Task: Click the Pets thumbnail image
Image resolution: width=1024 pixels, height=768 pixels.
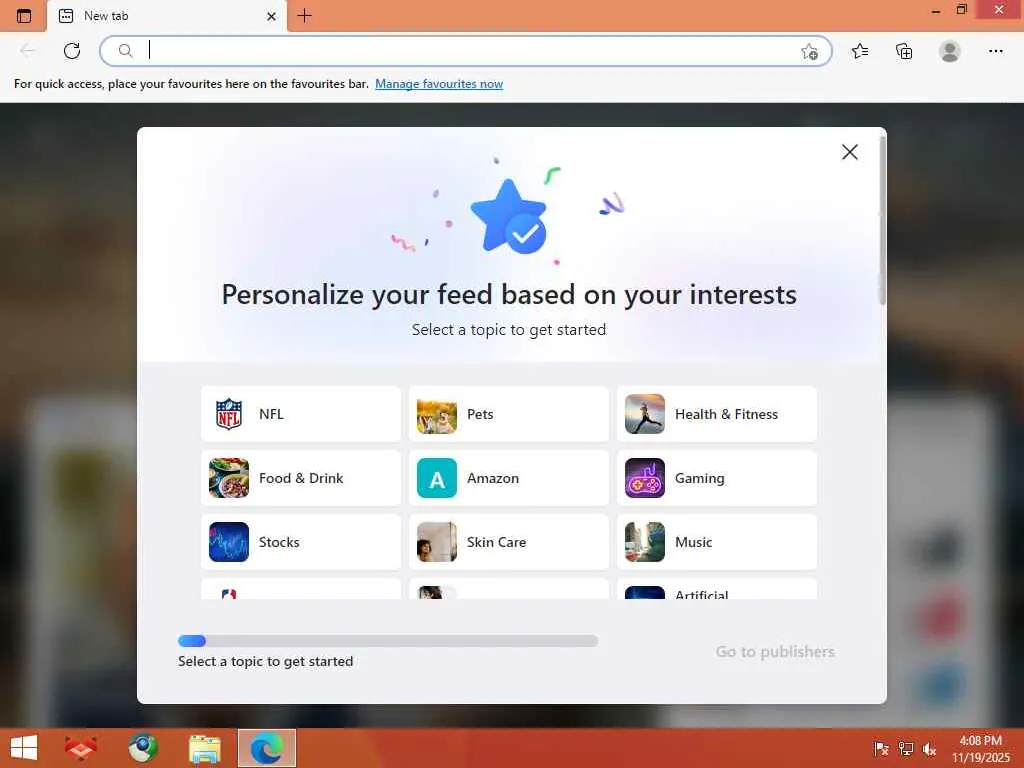Action: (x=437, y=414)
